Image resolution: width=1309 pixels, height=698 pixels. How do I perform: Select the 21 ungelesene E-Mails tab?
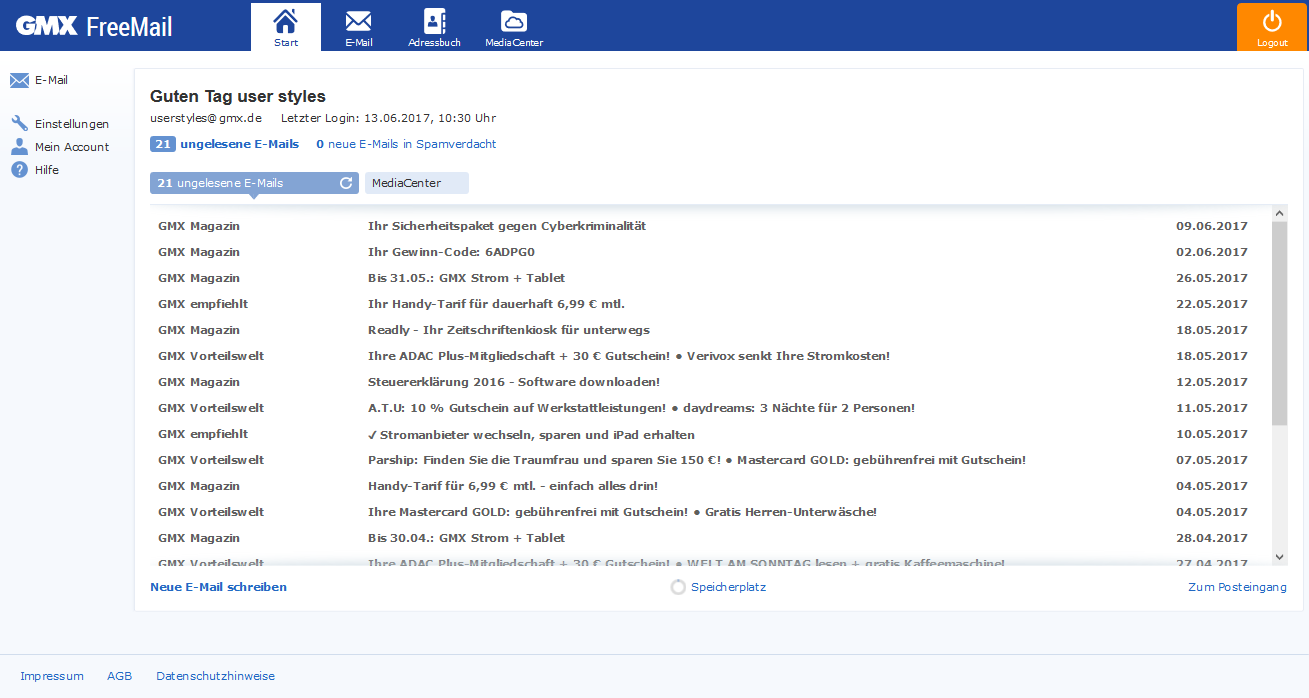point(254,183)
